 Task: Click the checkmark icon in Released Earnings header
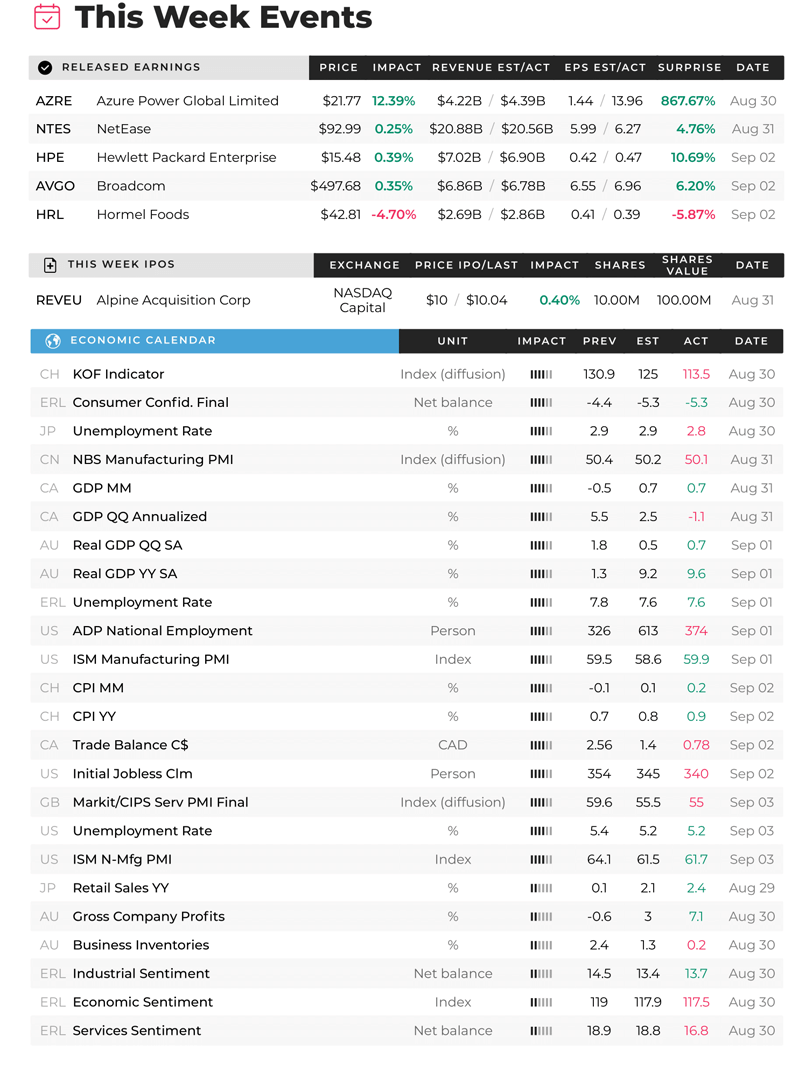(45, 68)
